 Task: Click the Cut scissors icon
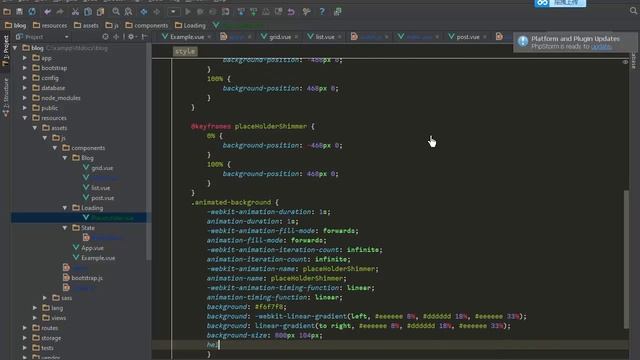(76, 12)
